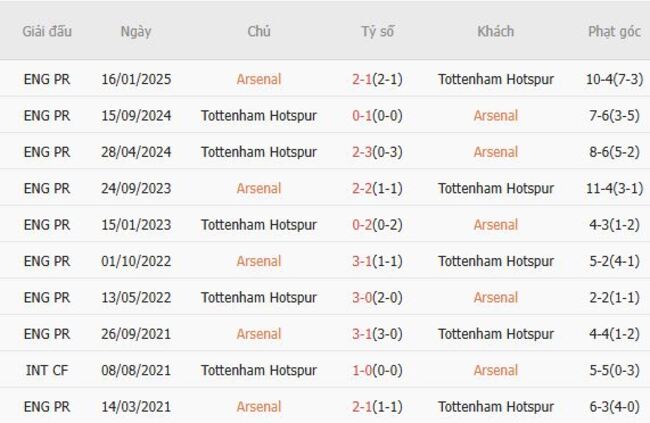650x423 pixels.
Task: Select the Khách column header
Action: (x=495, y=31)
